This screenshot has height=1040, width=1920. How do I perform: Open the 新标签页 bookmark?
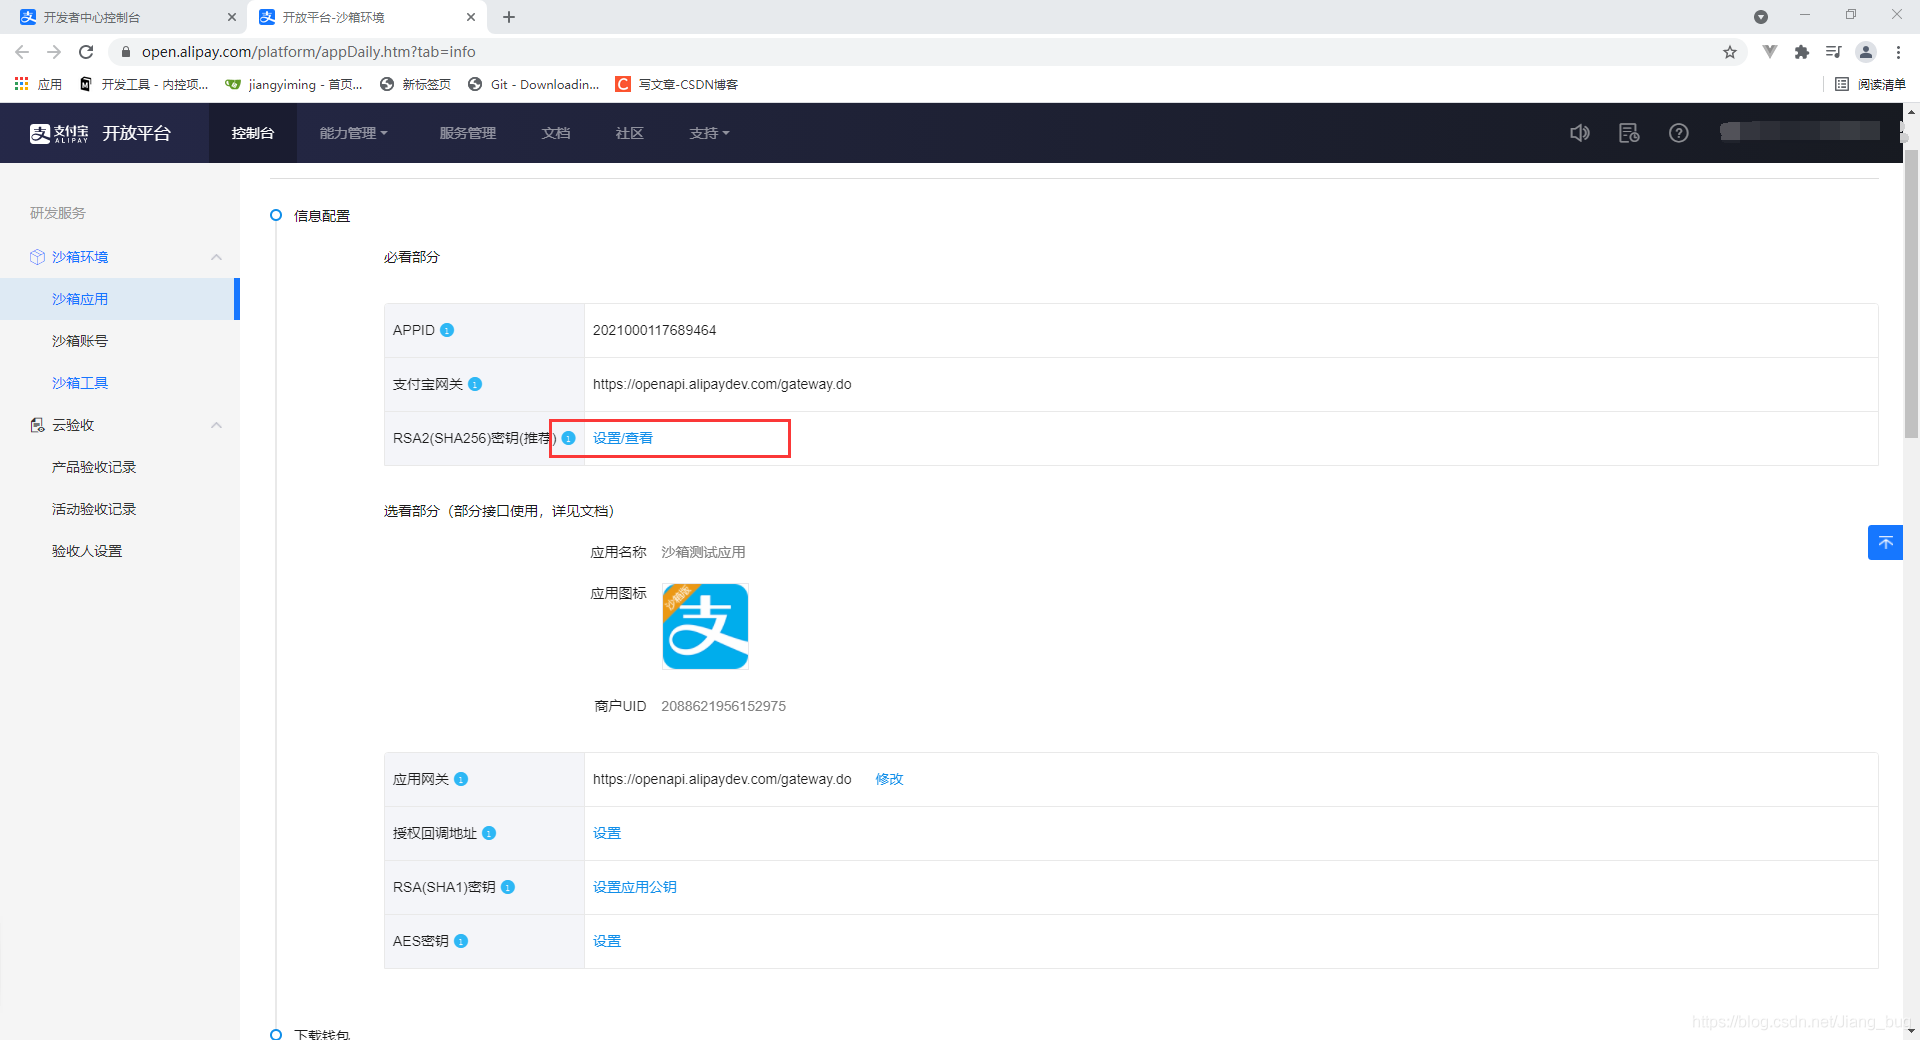click(415, 84)
